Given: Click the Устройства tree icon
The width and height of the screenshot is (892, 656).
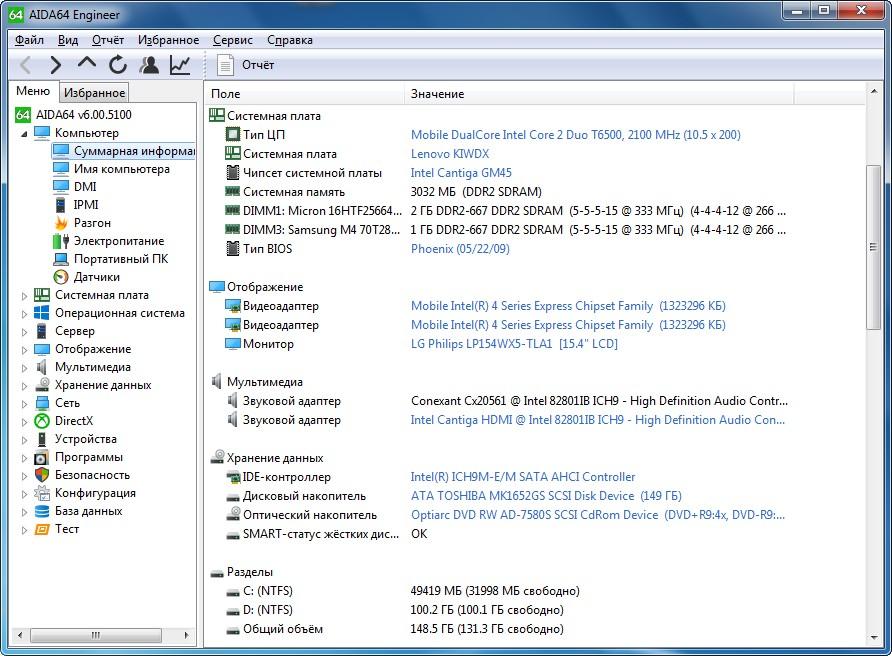Looking at the screenshot, I should (x=42, y=439).
